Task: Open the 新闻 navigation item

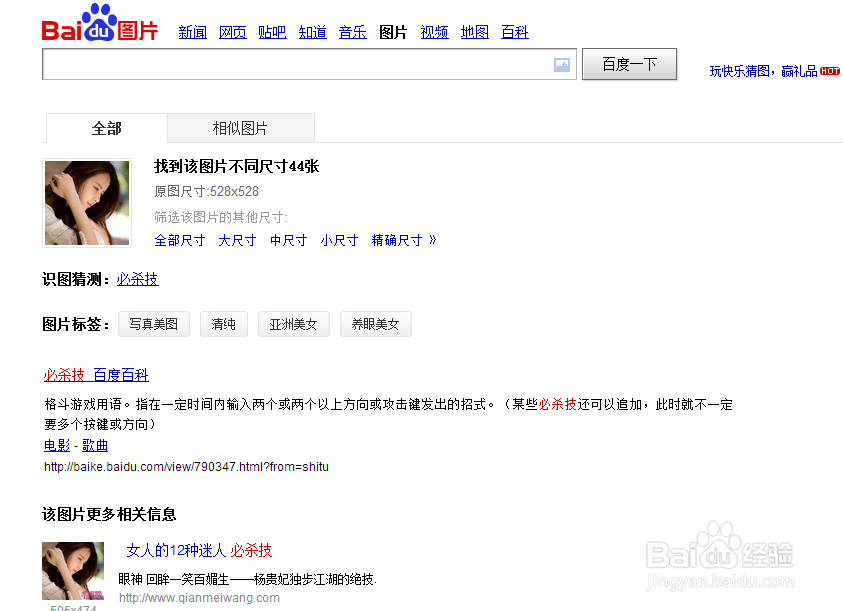Action: click(192, 32)
